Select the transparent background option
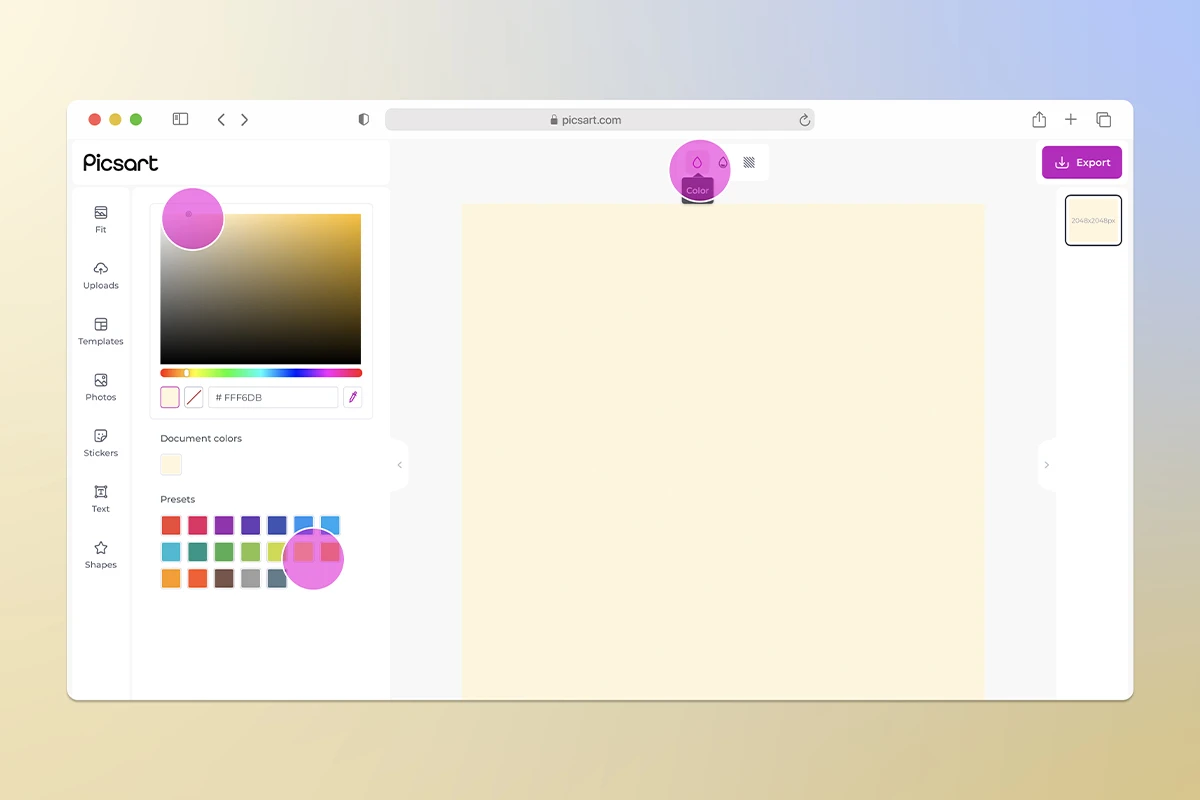The width and height of the screenshot is (1200, 800). 750,162
